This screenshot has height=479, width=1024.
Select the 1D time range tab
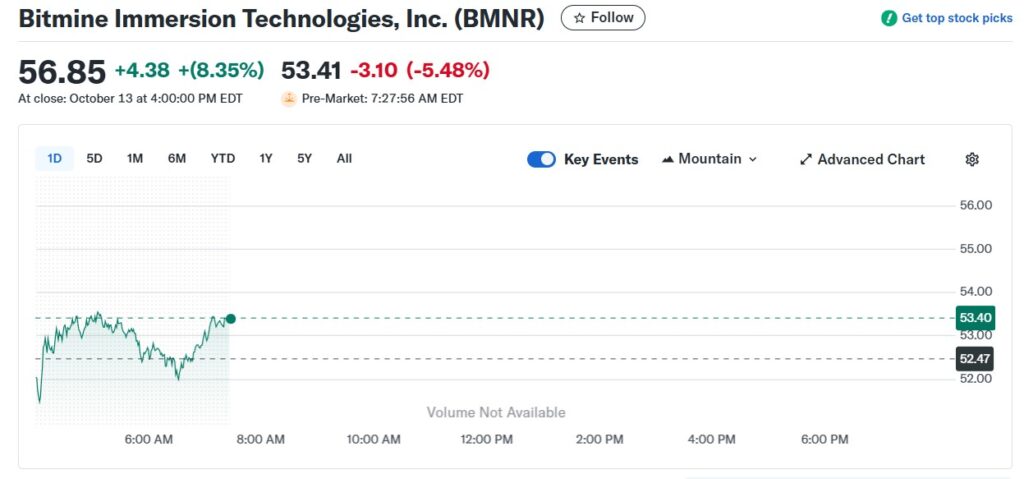(54, 159)
